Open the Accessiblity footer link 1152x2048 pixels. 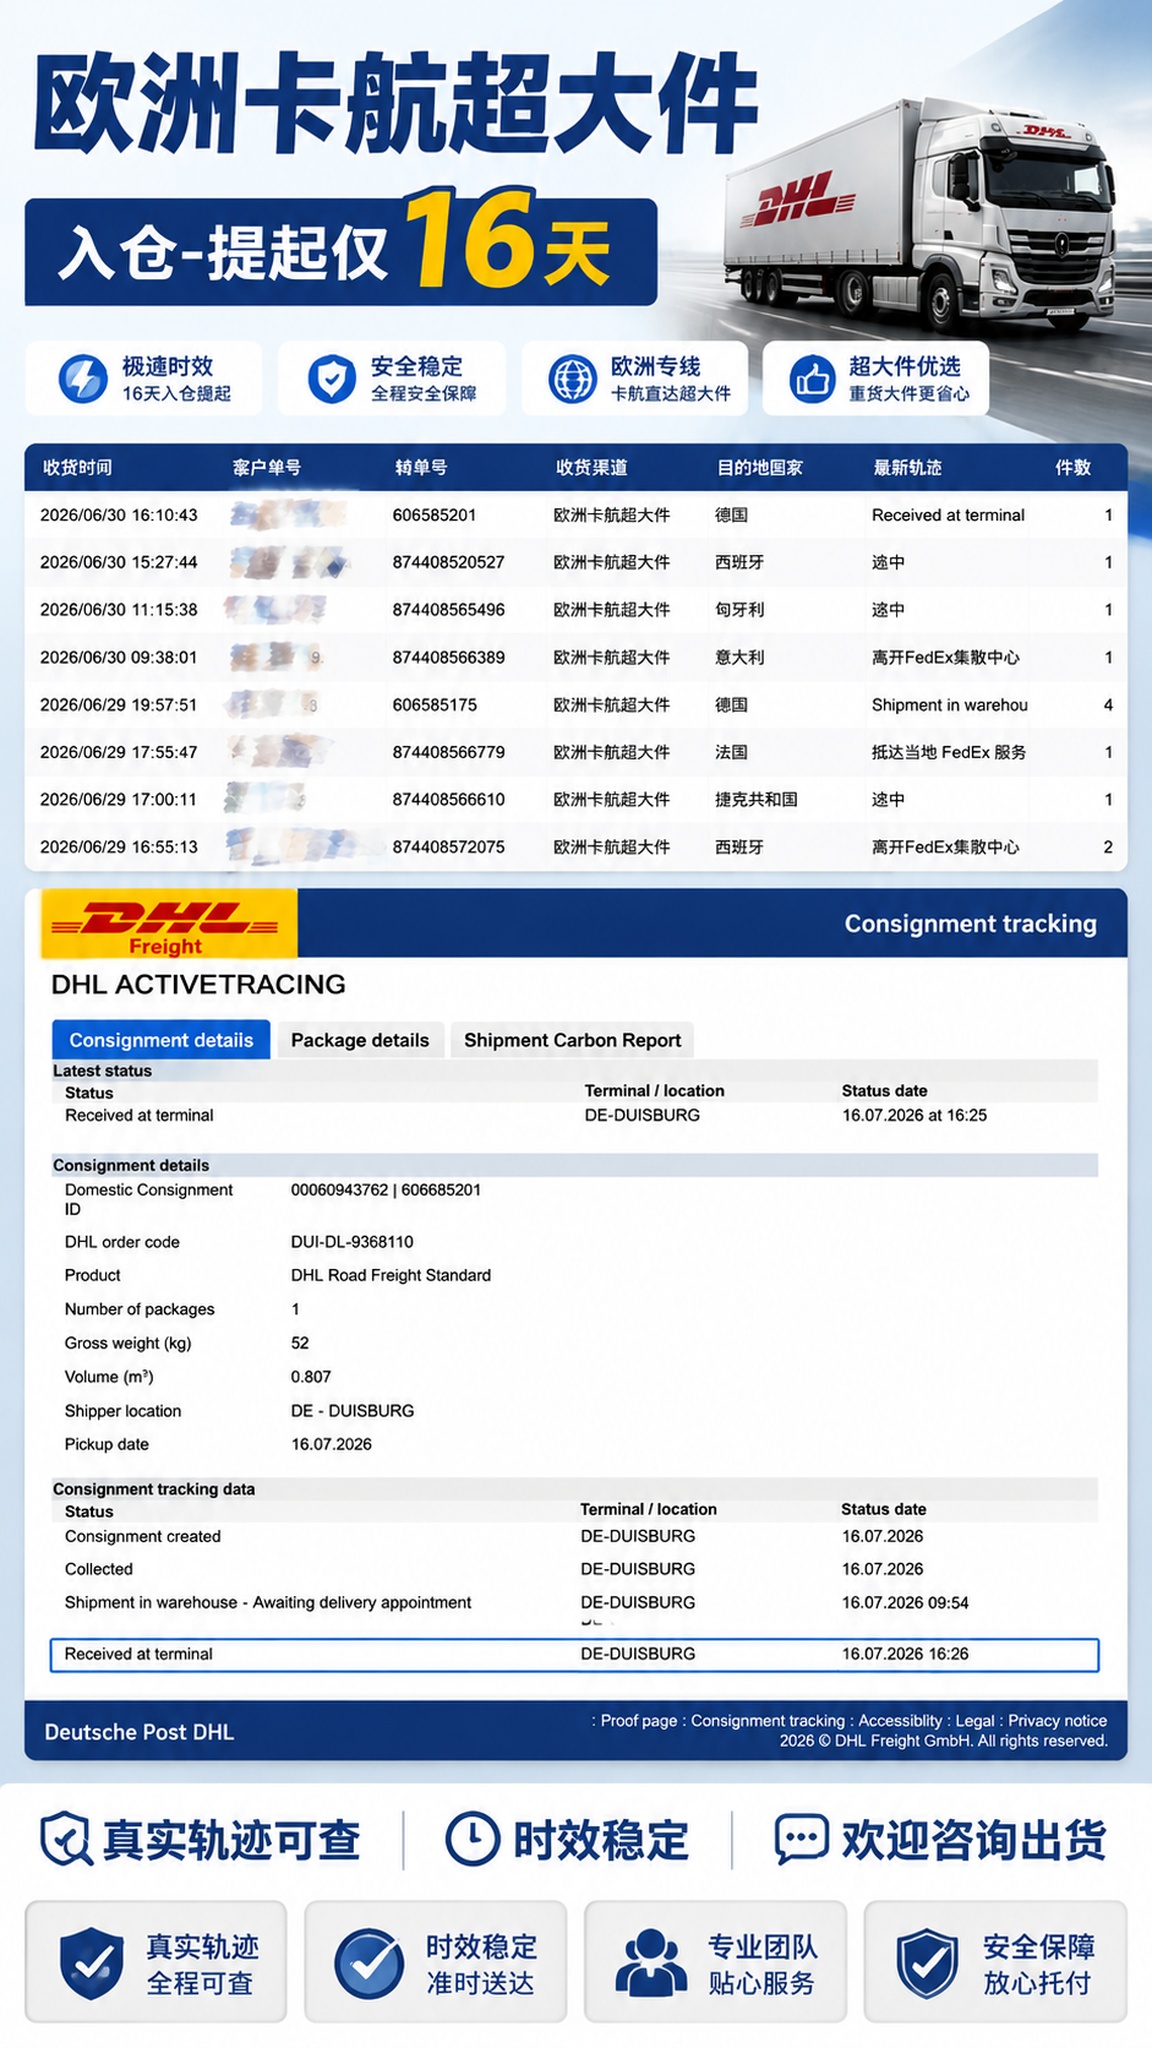pos(900,1720)
